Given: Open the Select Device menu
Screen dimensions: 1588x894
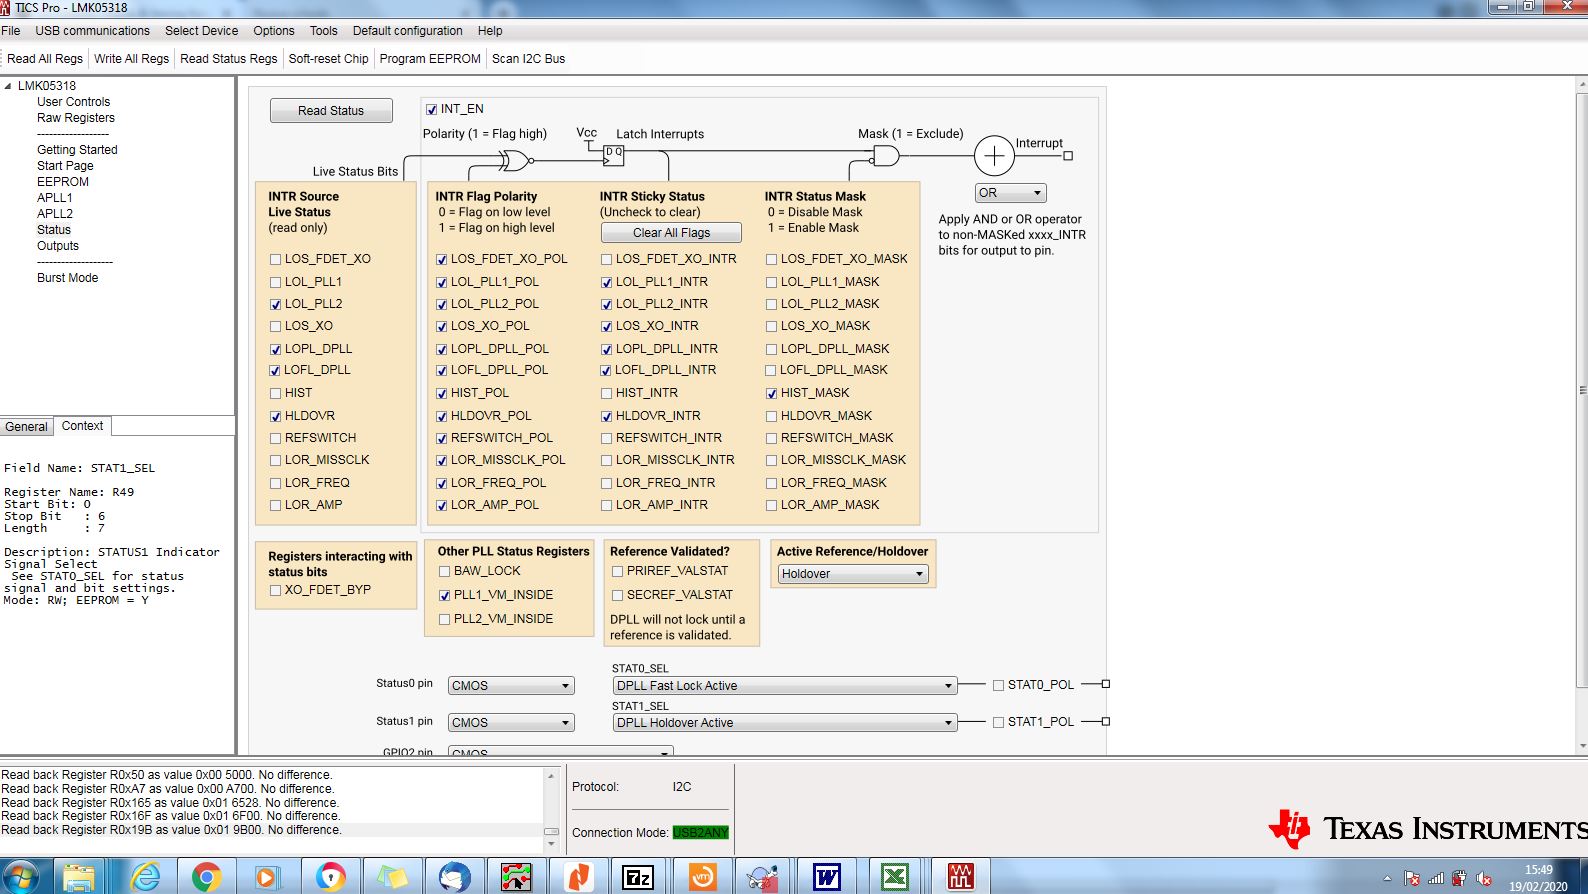Looking at the screenshot, I should pyautogui.click(x=201, y=31).
